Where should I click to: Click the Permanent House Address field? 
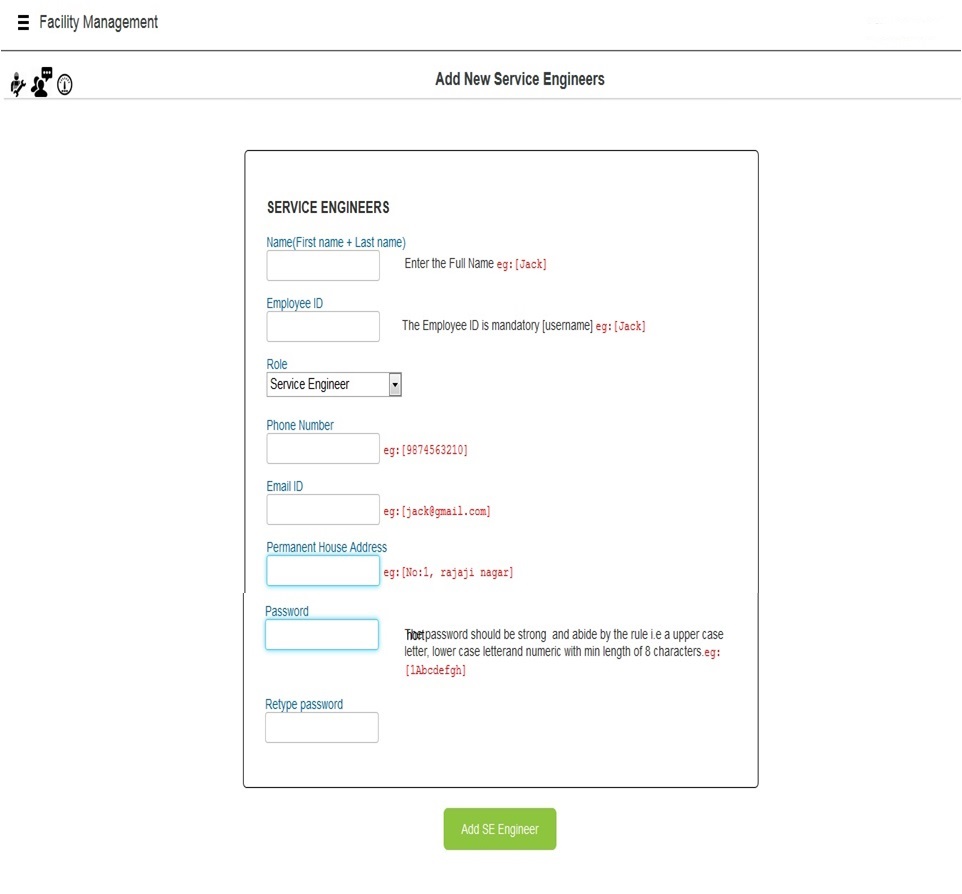323,571
